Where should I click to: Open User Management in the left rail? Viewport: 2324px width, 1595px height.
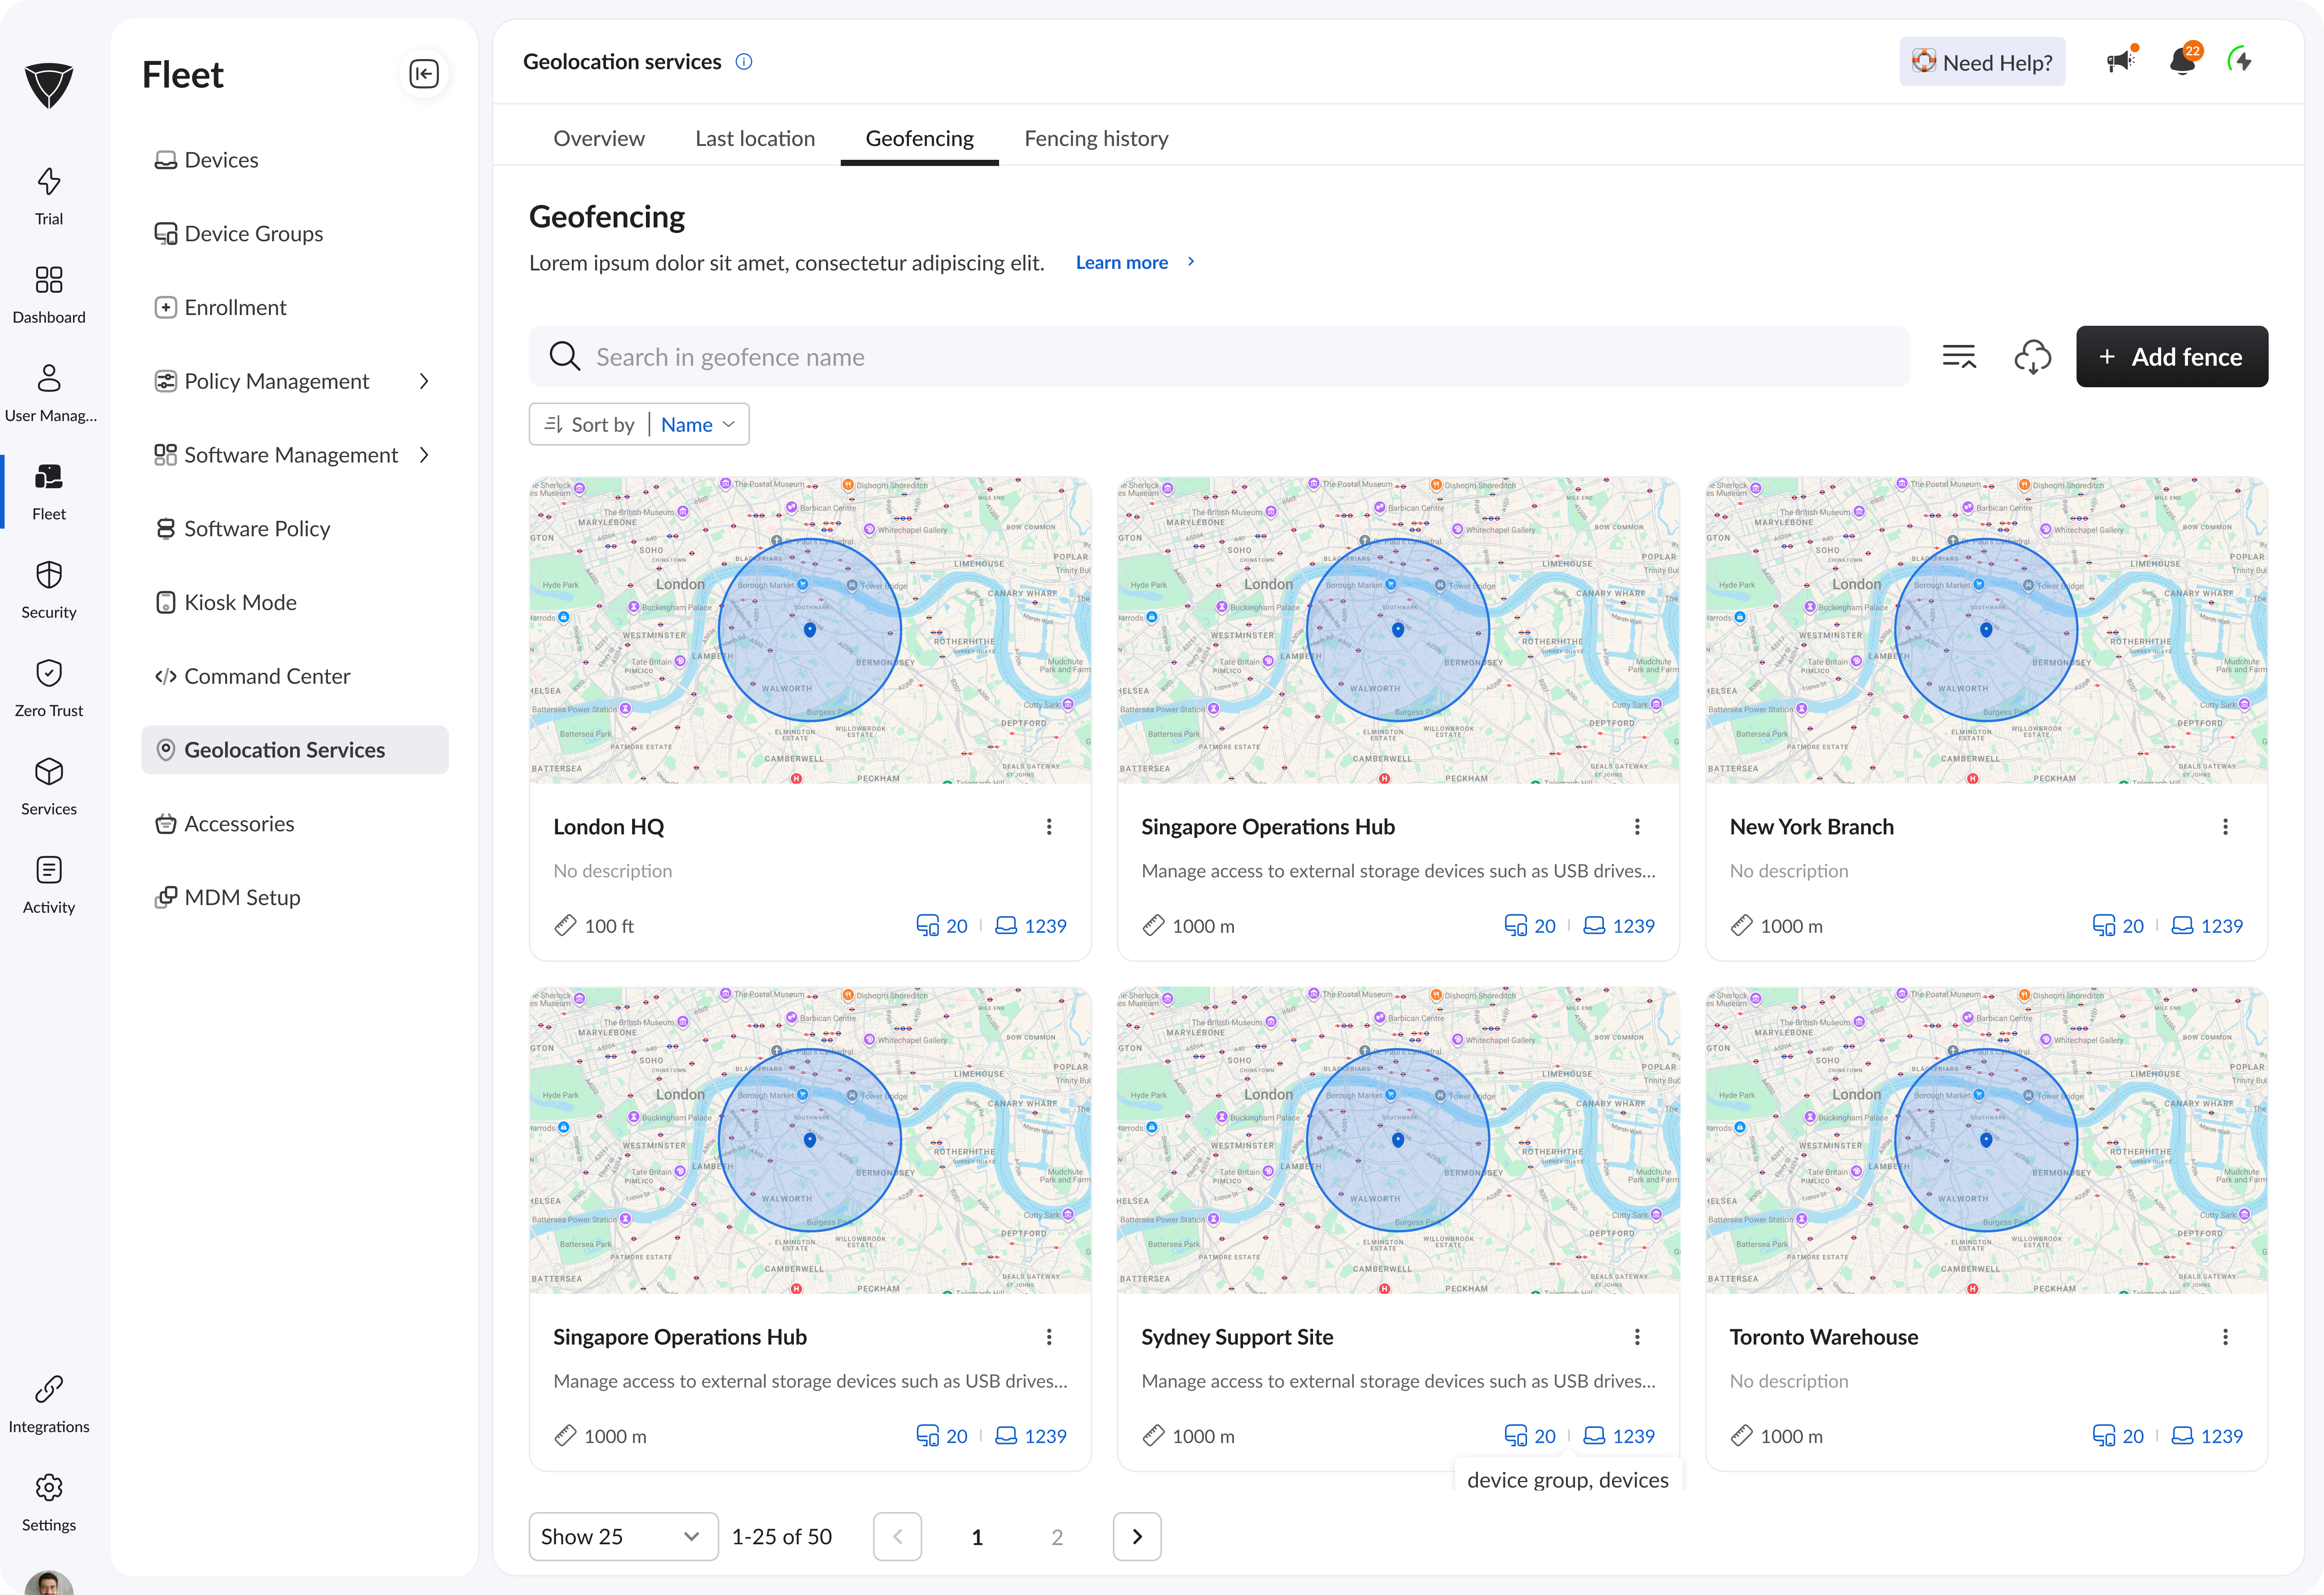click(49, 393)
